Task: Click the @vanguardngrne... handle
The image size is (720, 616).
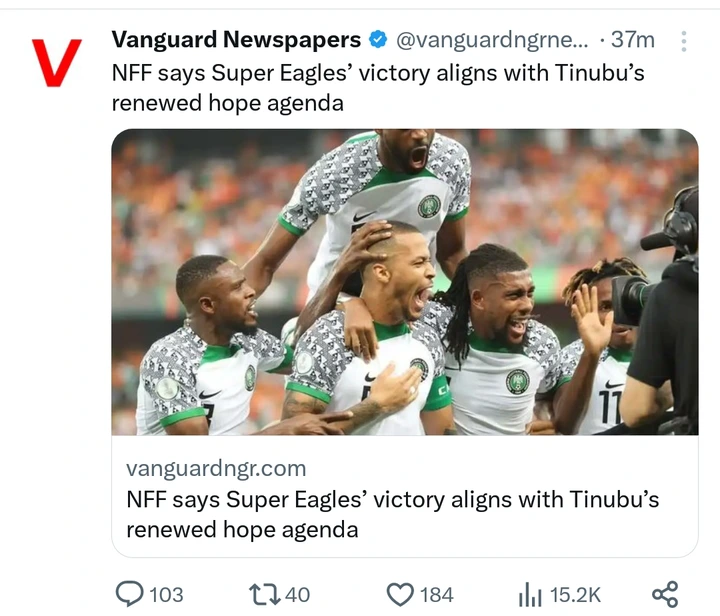Action: [x=491, y=40]
